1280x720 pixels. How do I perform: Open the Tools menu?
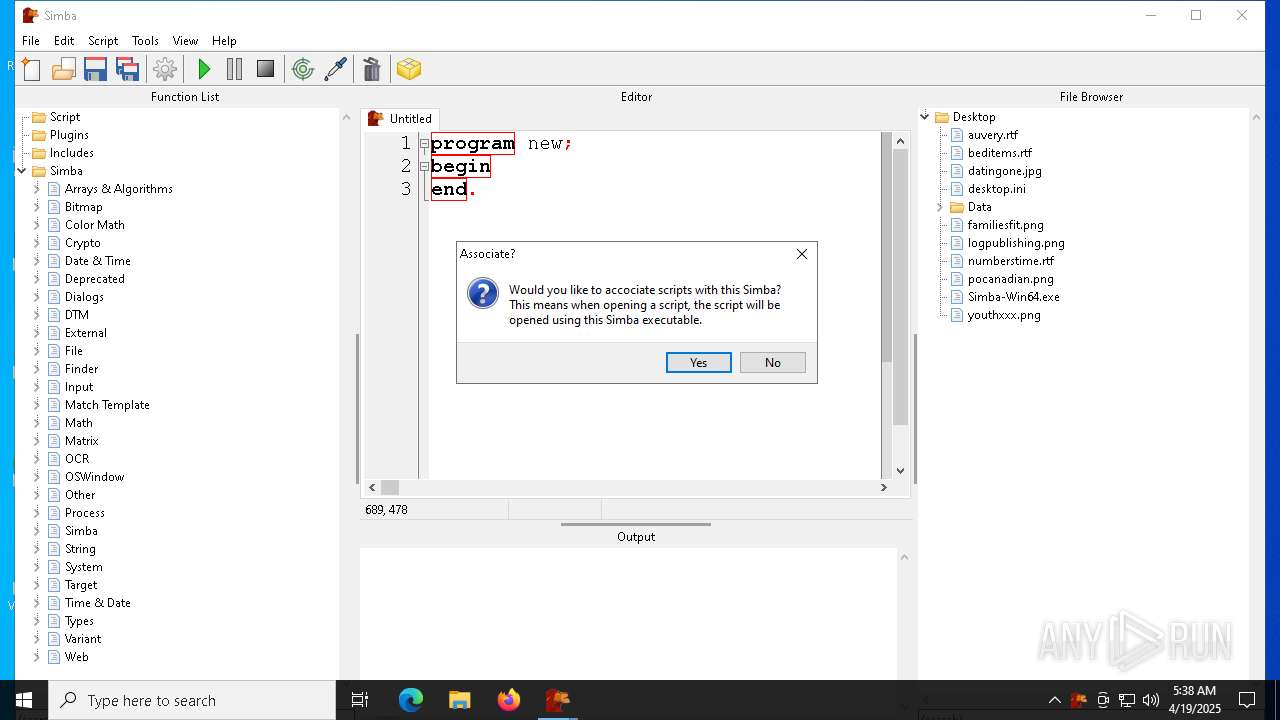pyautogui.click(x=145, y=41)
